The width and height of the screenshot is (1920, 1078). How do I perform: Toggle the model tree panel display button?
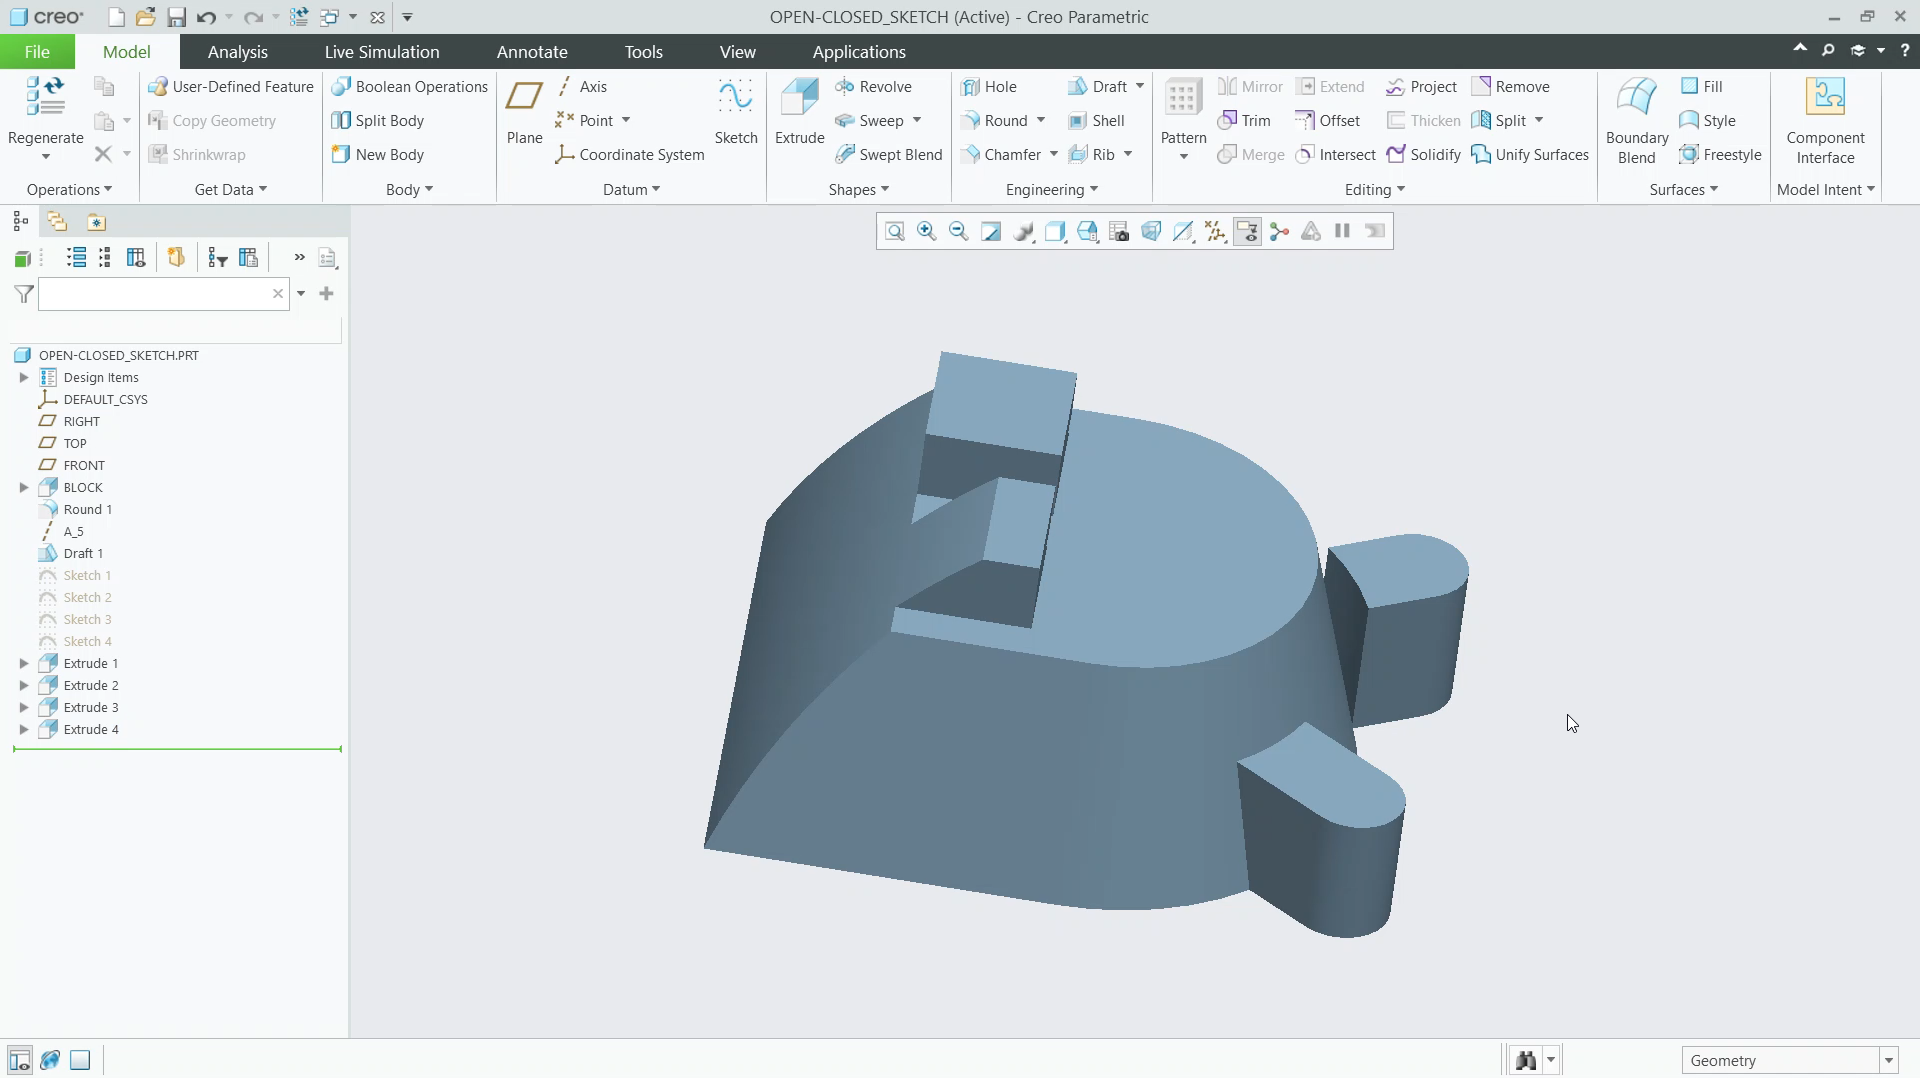19,1060
